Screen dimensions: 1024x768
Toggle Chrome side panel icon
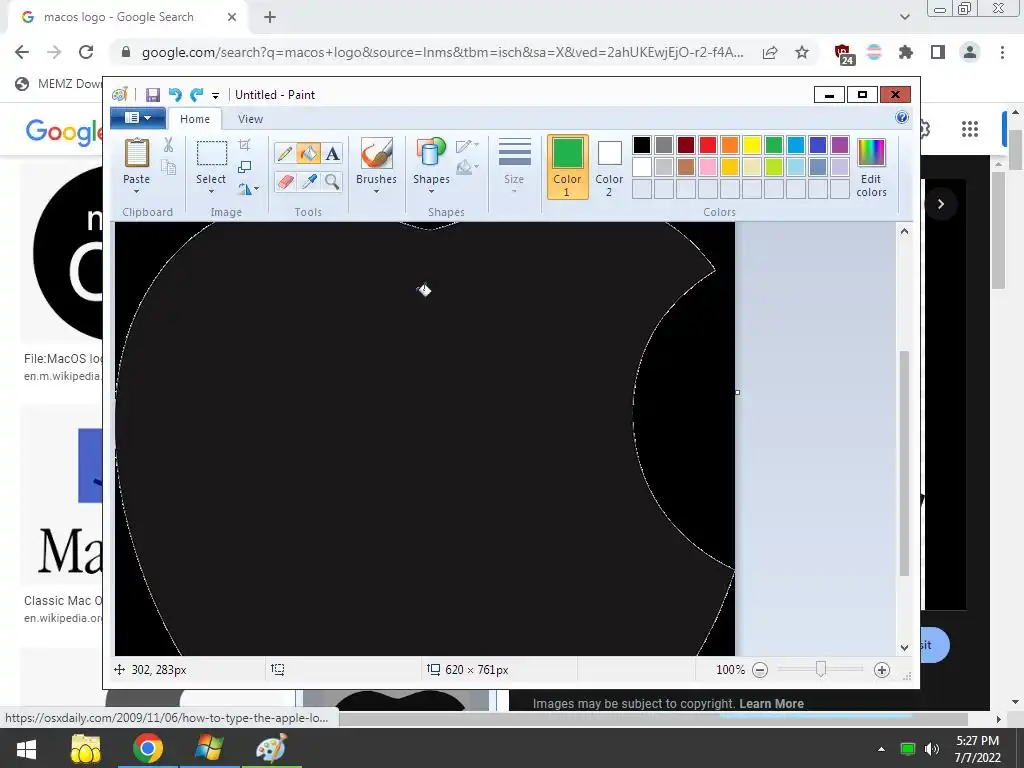[938, 52]
